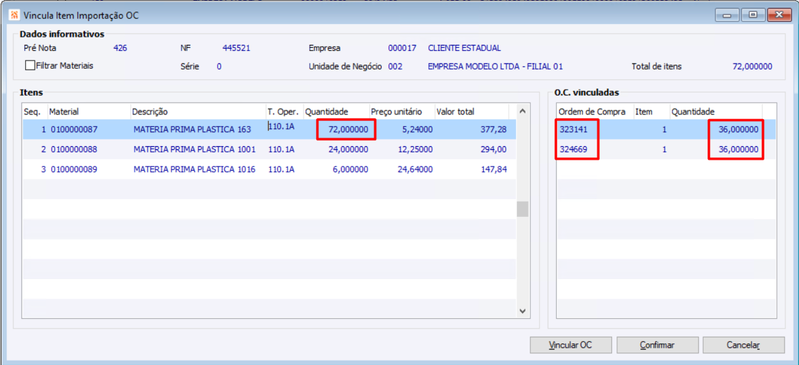
Task: Click the NF value 445521
Action: (x=236, y=48)
